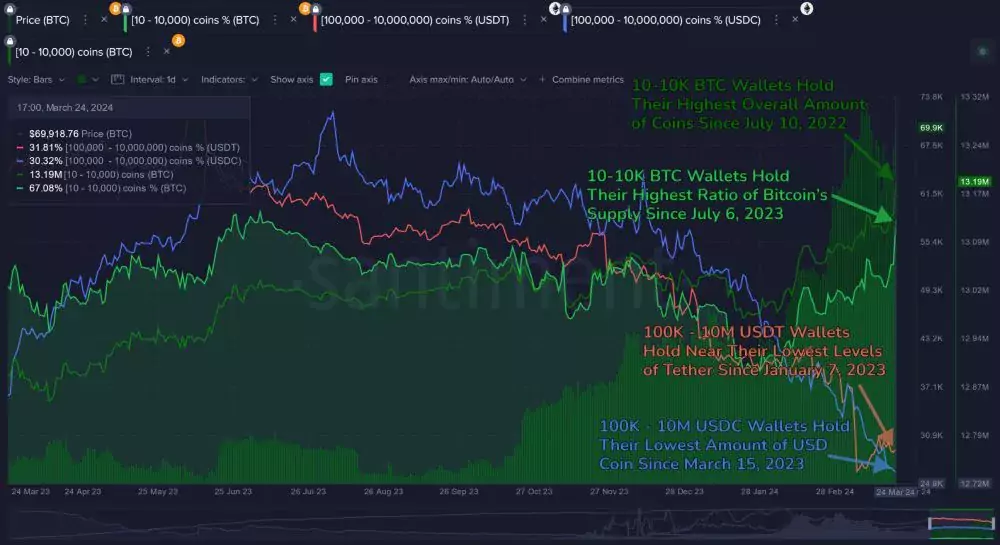Screen dimensions: 1000x545
Task: Click the 27 Nov 23 date label
Action: [609, 491]
